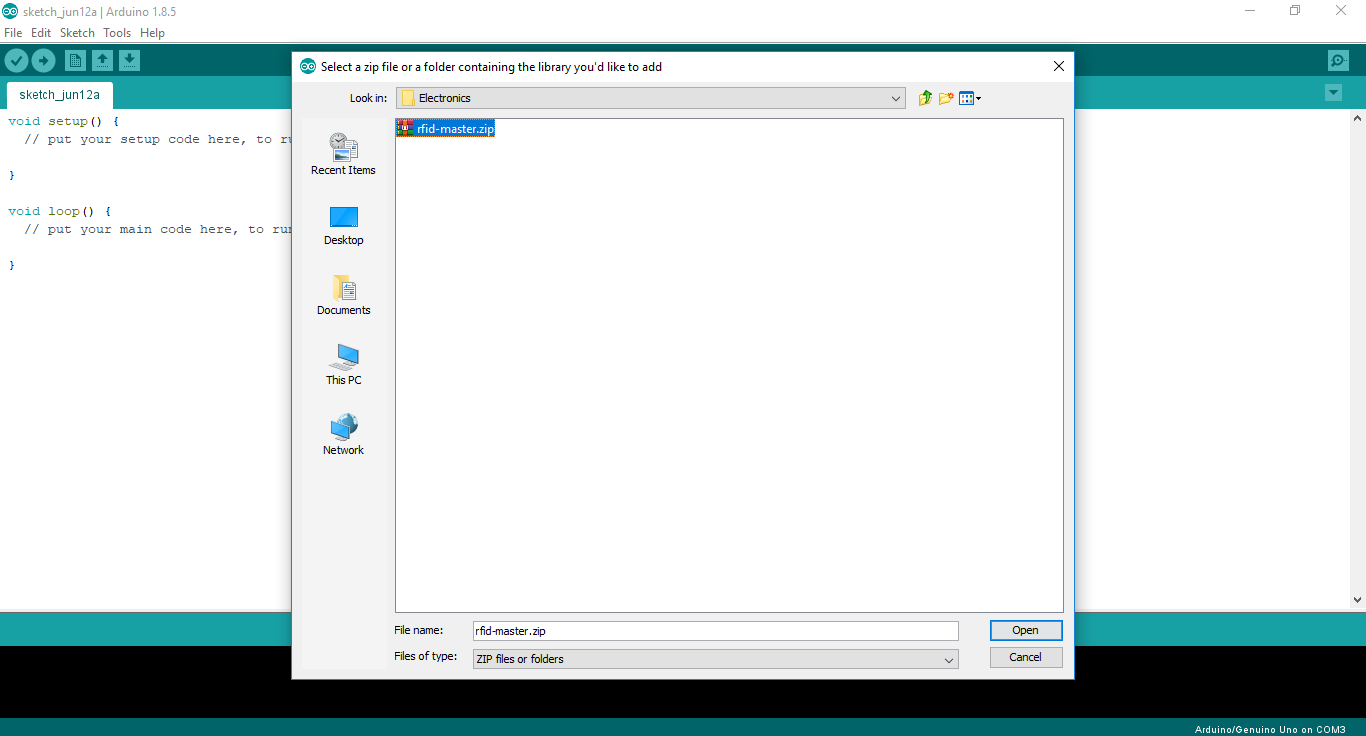Open the Edit menu
Image resolution: width=1366 pixels, height=736 pixels.
click(x=41, y=33)
